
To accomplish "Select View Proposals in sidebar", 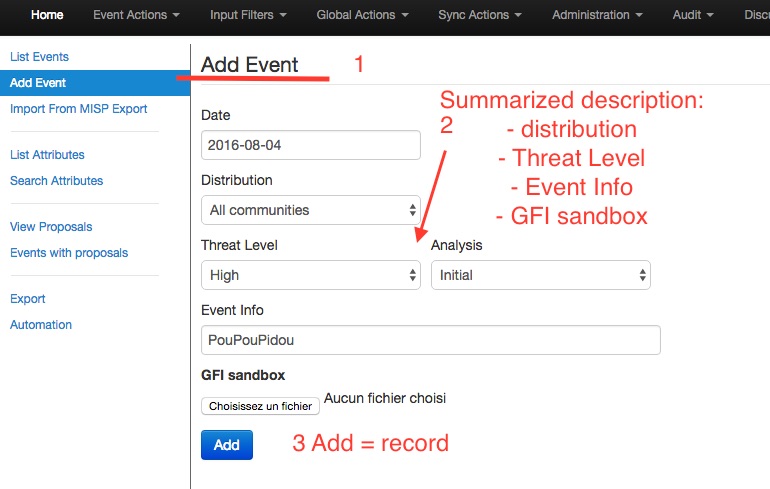I will (51, 227).
